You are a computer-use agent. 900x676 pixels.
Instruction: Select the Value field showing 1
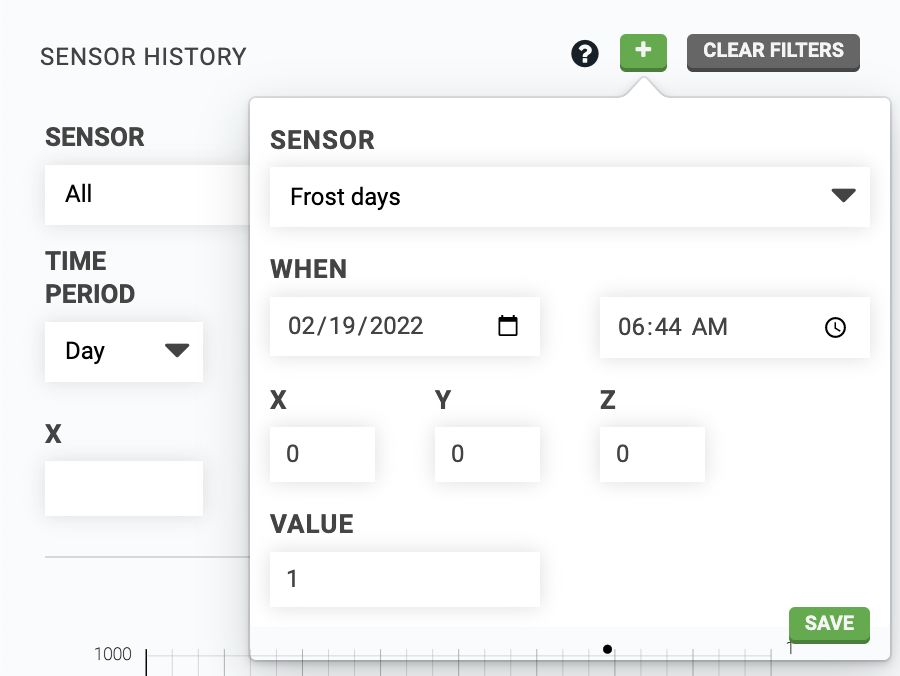tap(404, 579)
